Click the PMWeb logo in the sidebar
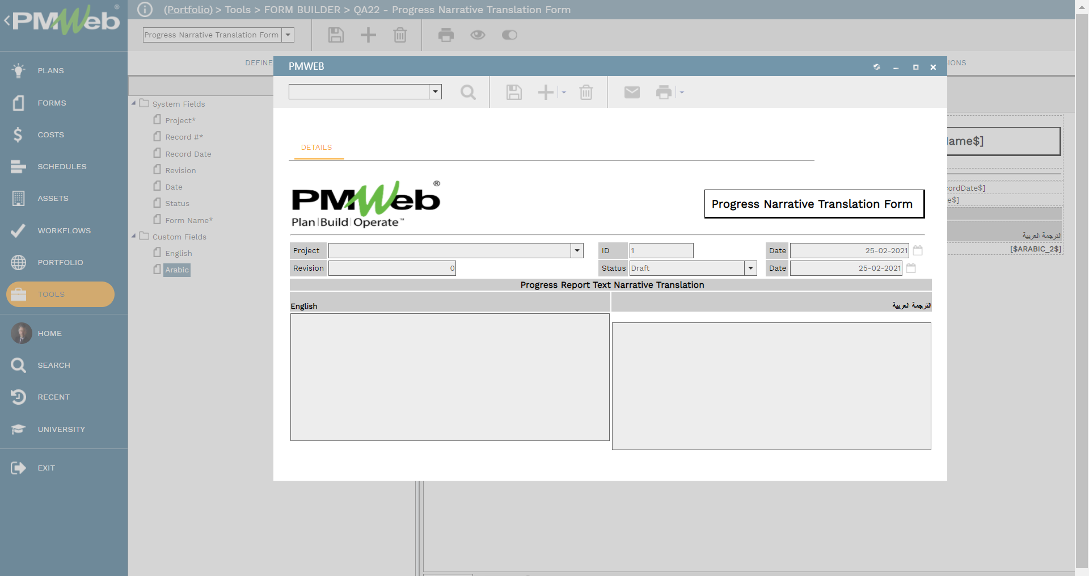 (66, 21)
